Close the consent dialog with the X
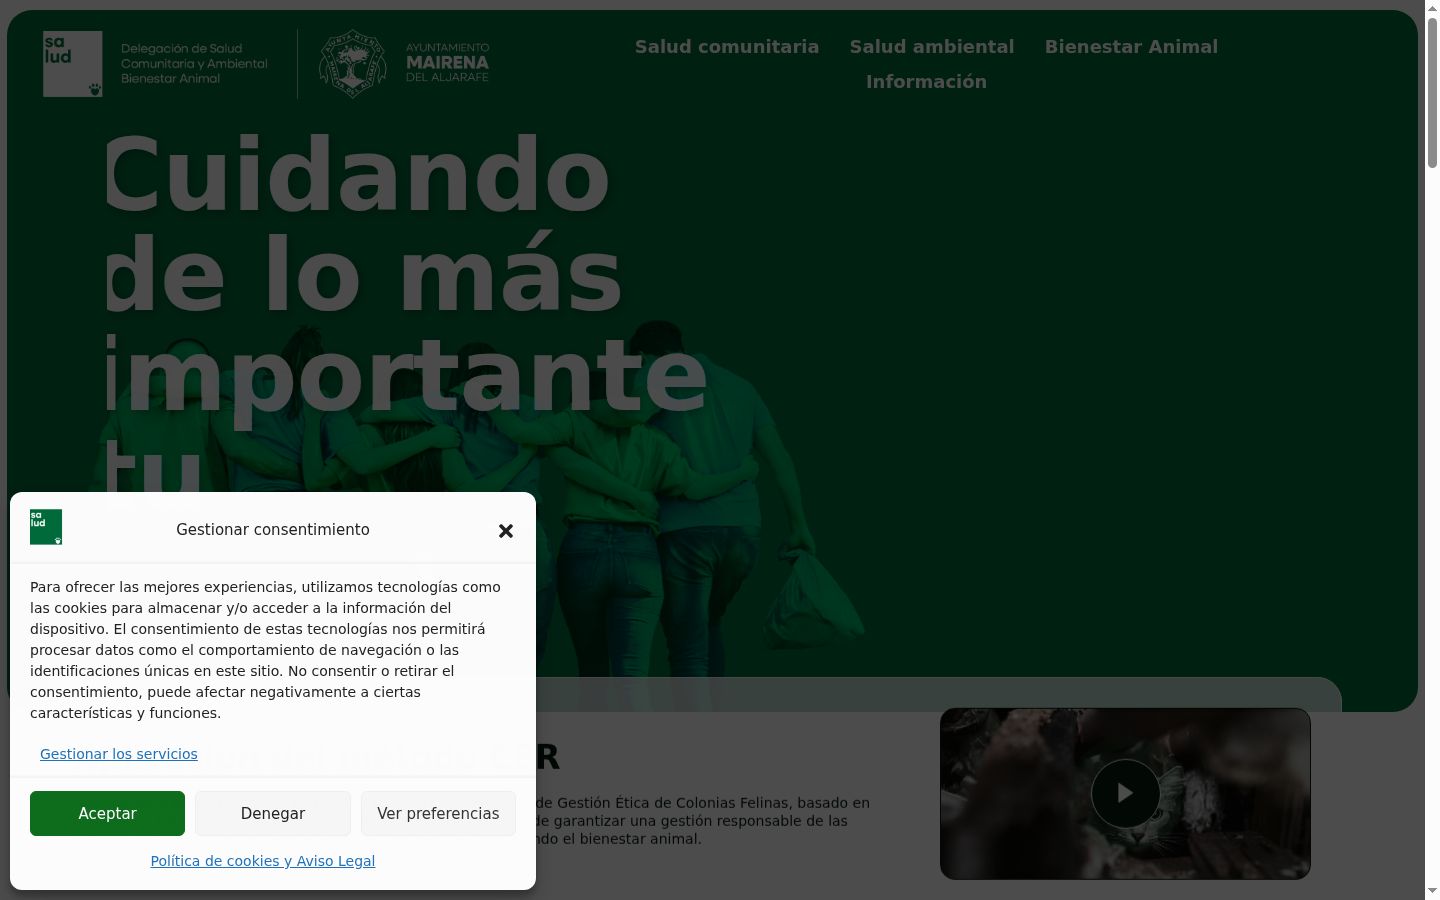1440x900 pixels. (x=506, y=531)
